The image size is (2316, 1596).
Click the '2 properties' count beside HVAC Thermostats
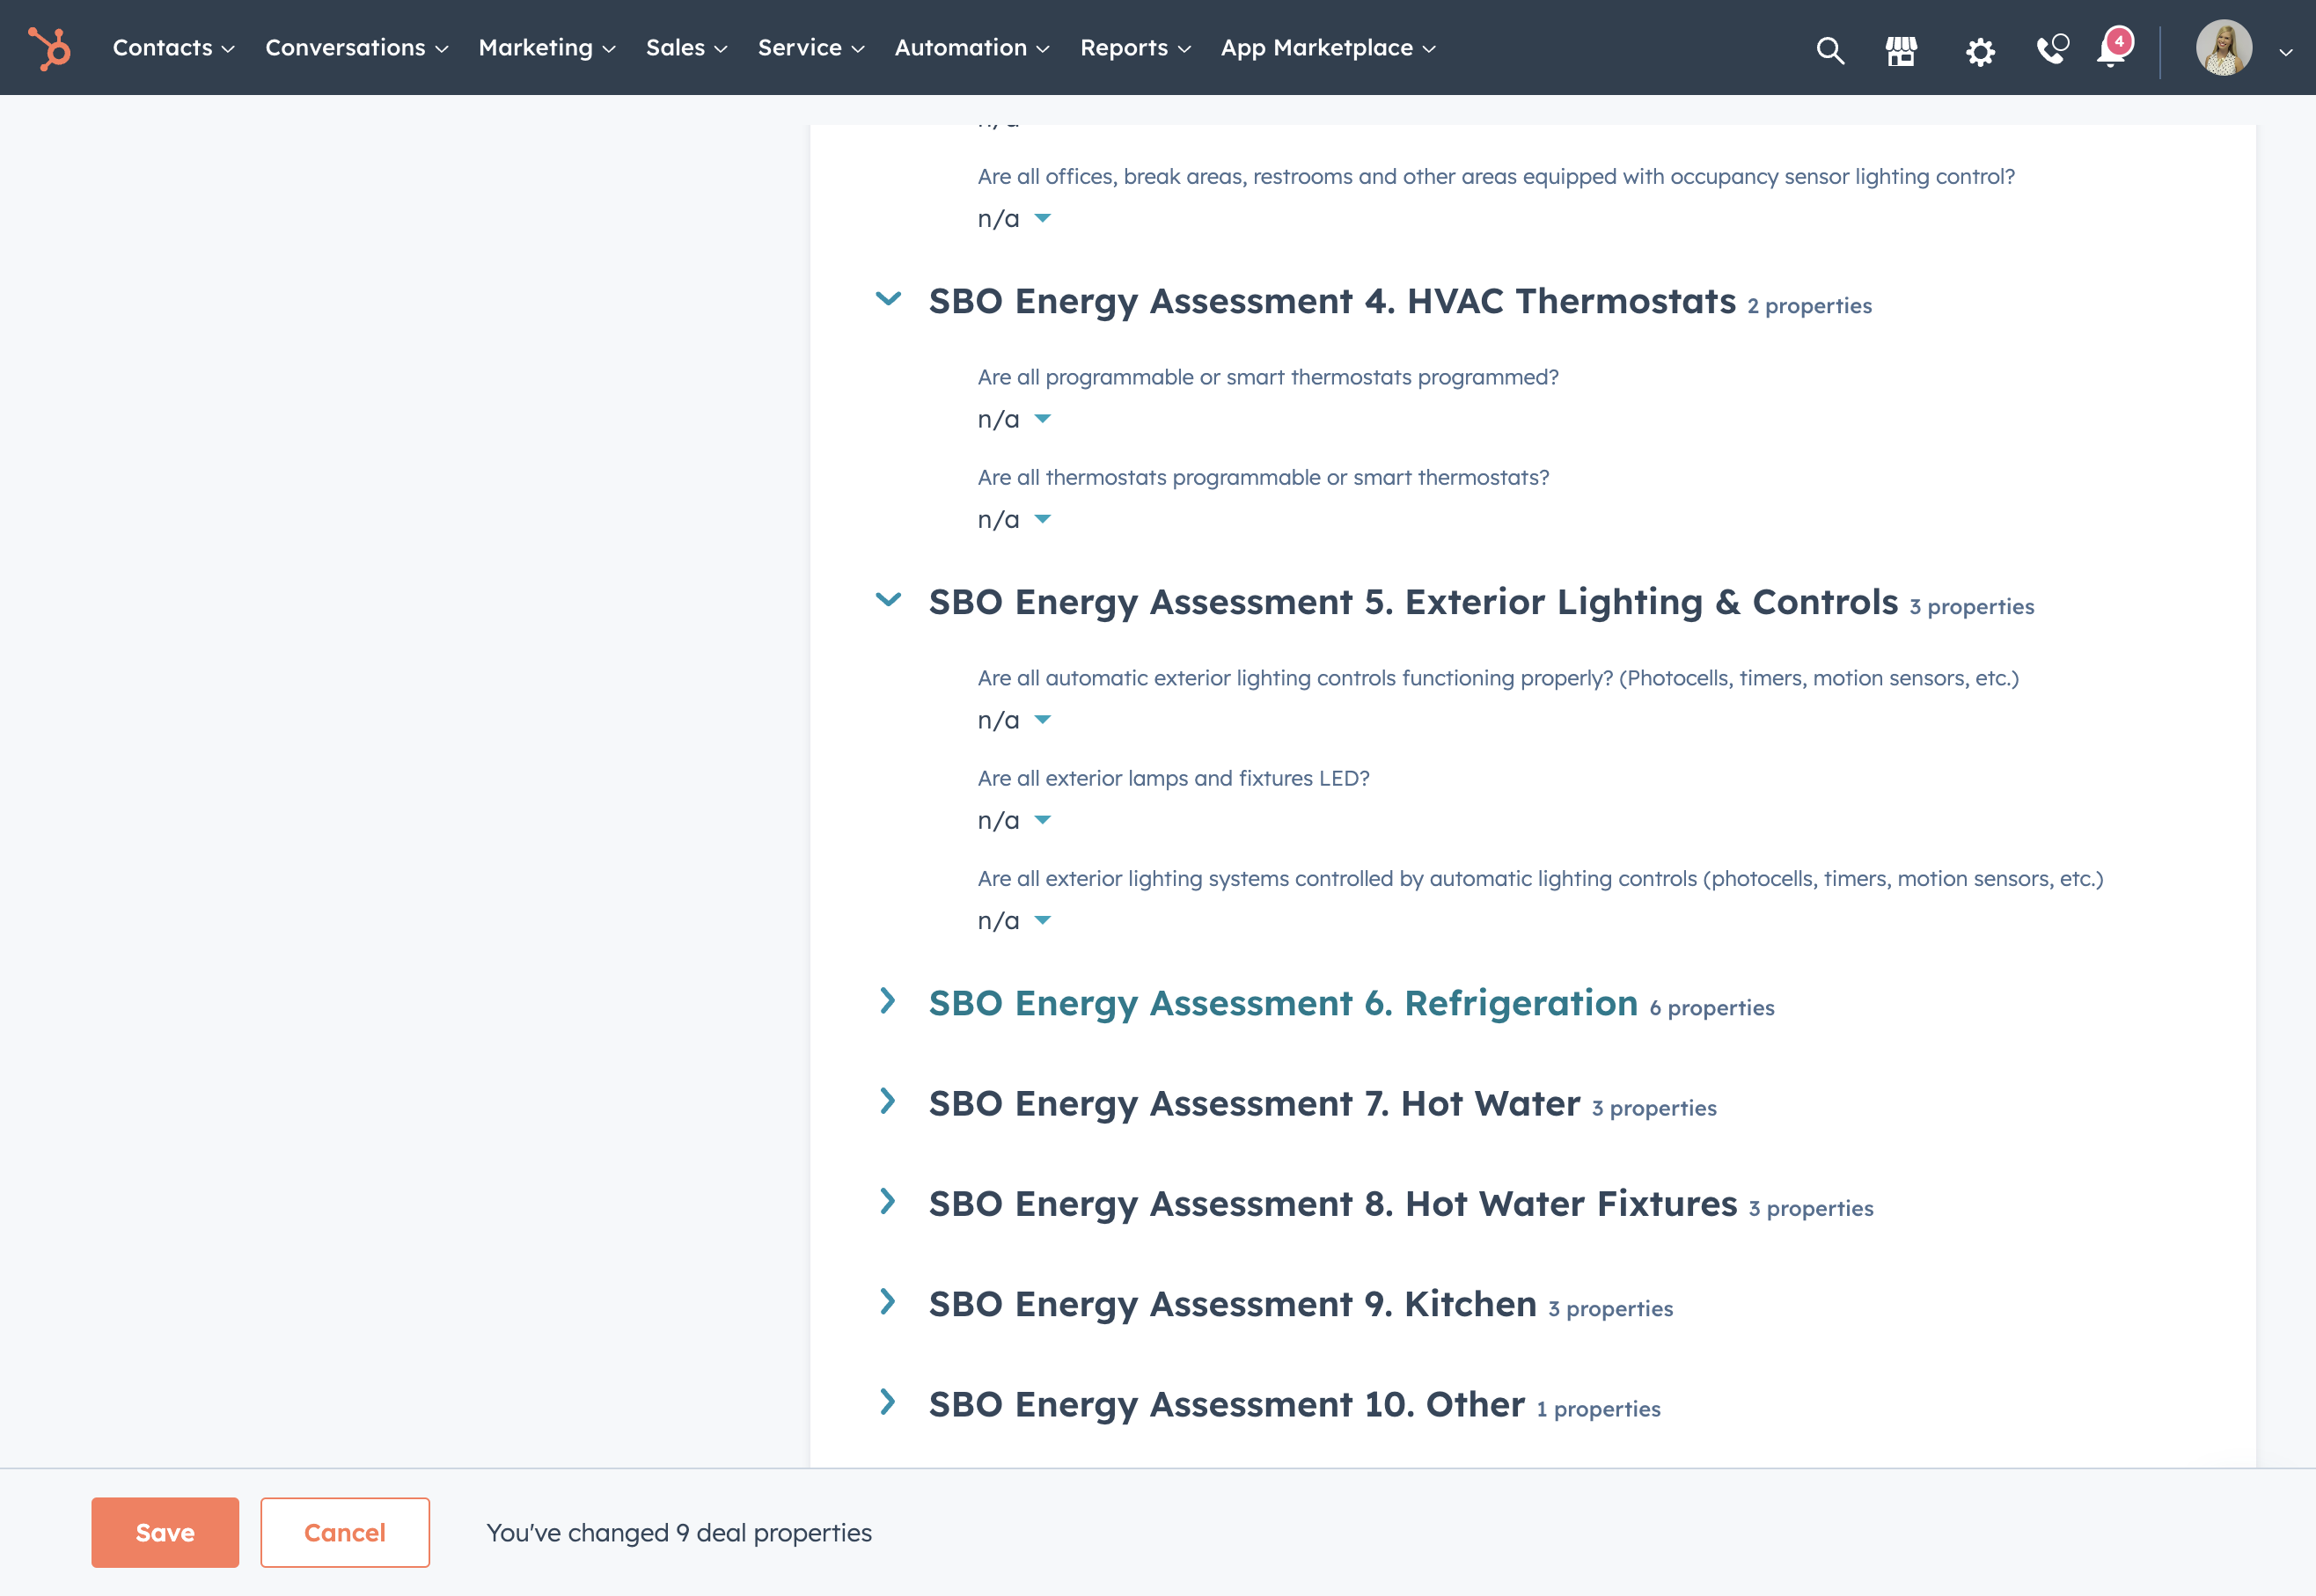[x=1809, y=305]
